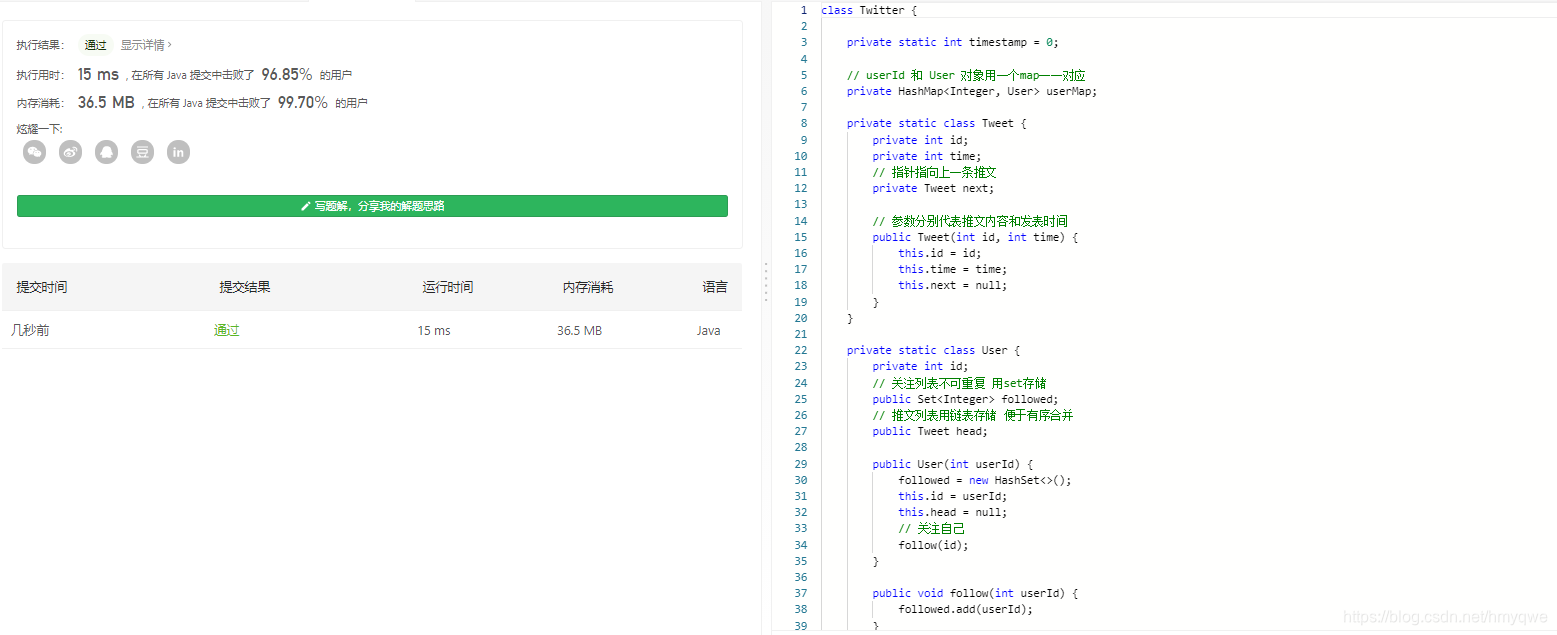Click 'followed = new HashSet<>();' line
This screenshot has height=635, width=1557.
[x=985, y=480]
